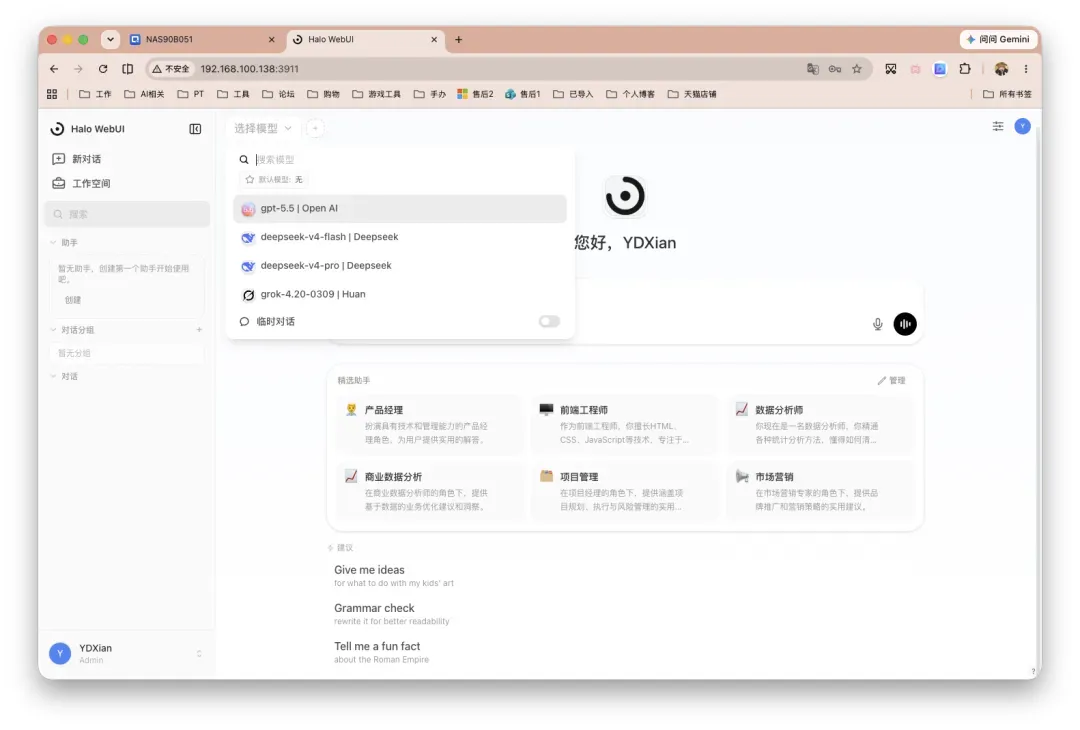The width and height of the screenshot is (1080, 730).
Task: Collapse the 对话分组 section
Action: point(72,330)
